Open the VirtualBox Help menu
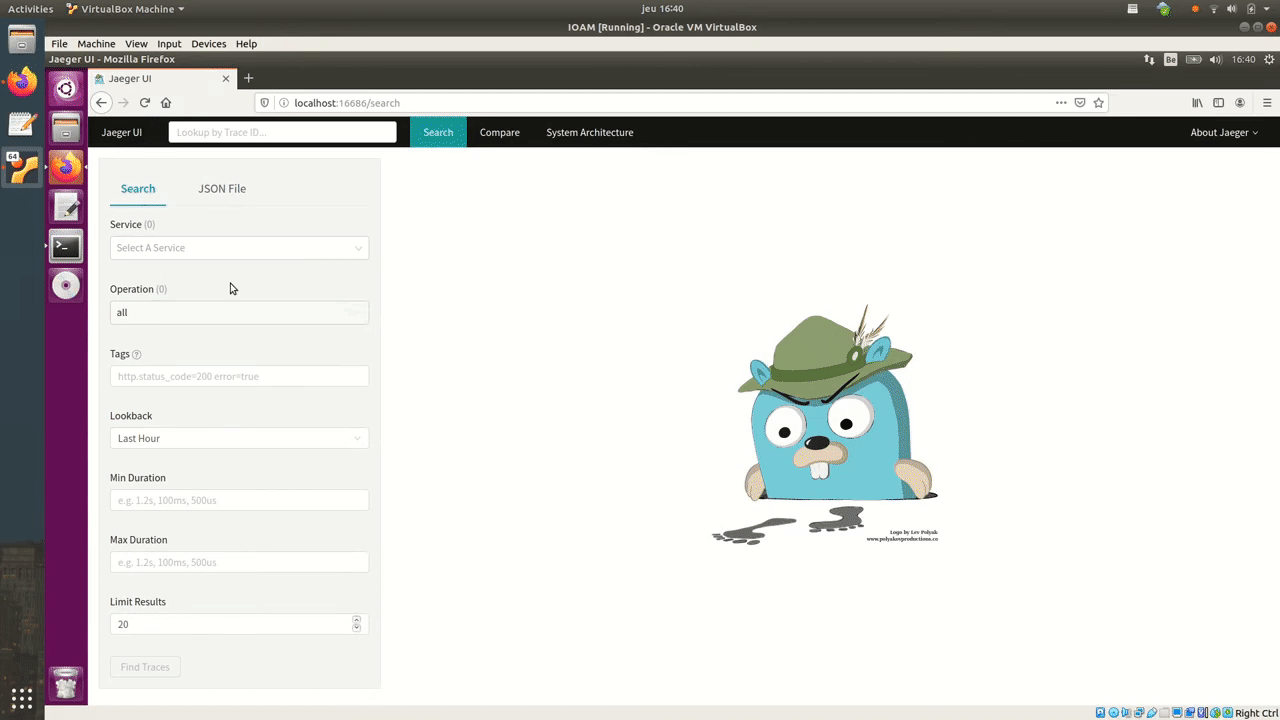 (x=246, y=44)
